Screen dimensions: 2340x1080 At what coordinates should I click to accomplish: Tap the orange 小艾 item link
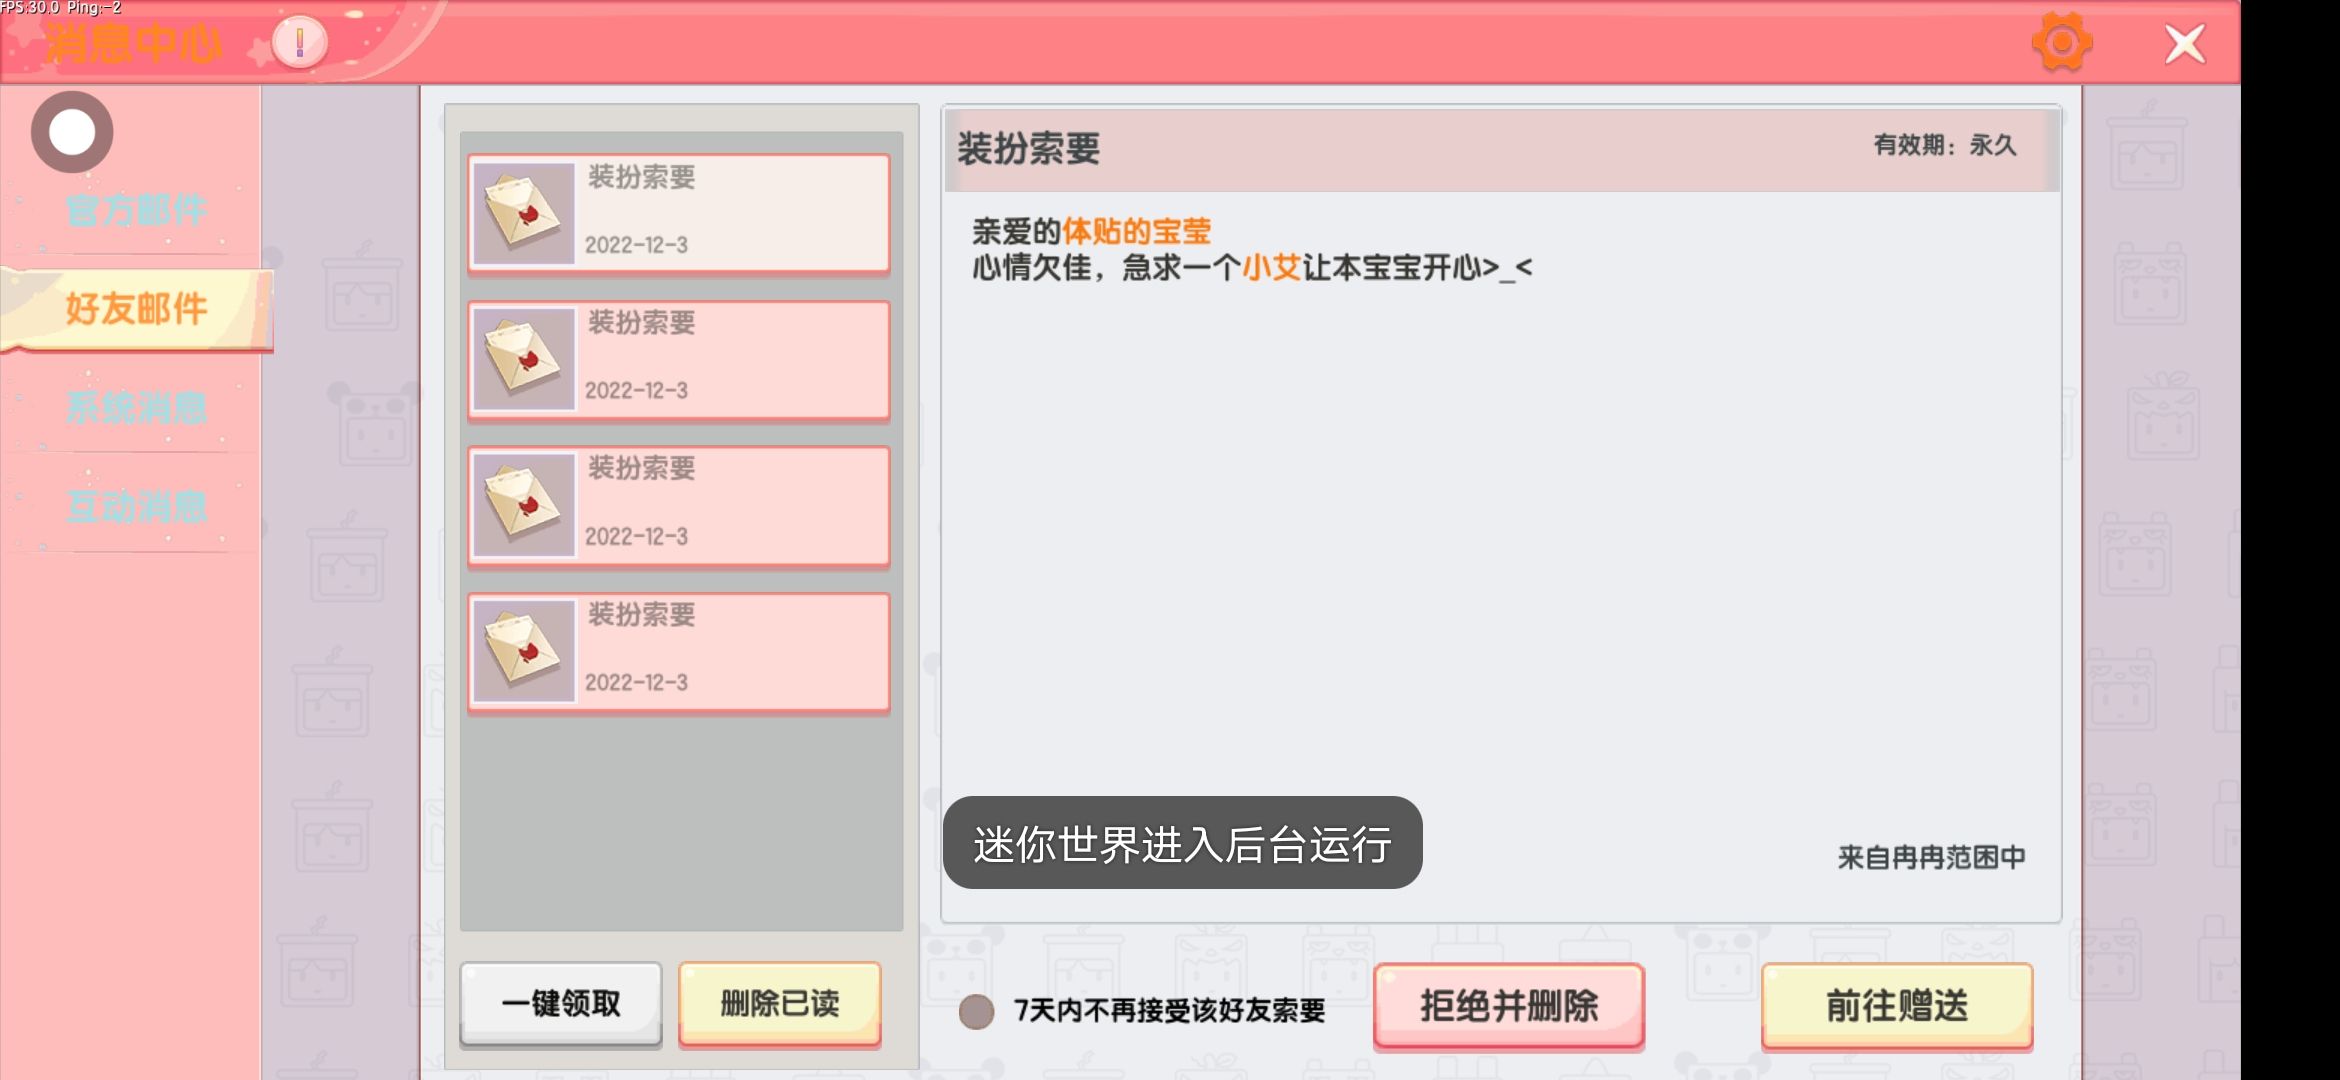click(x=1270, y=268)
